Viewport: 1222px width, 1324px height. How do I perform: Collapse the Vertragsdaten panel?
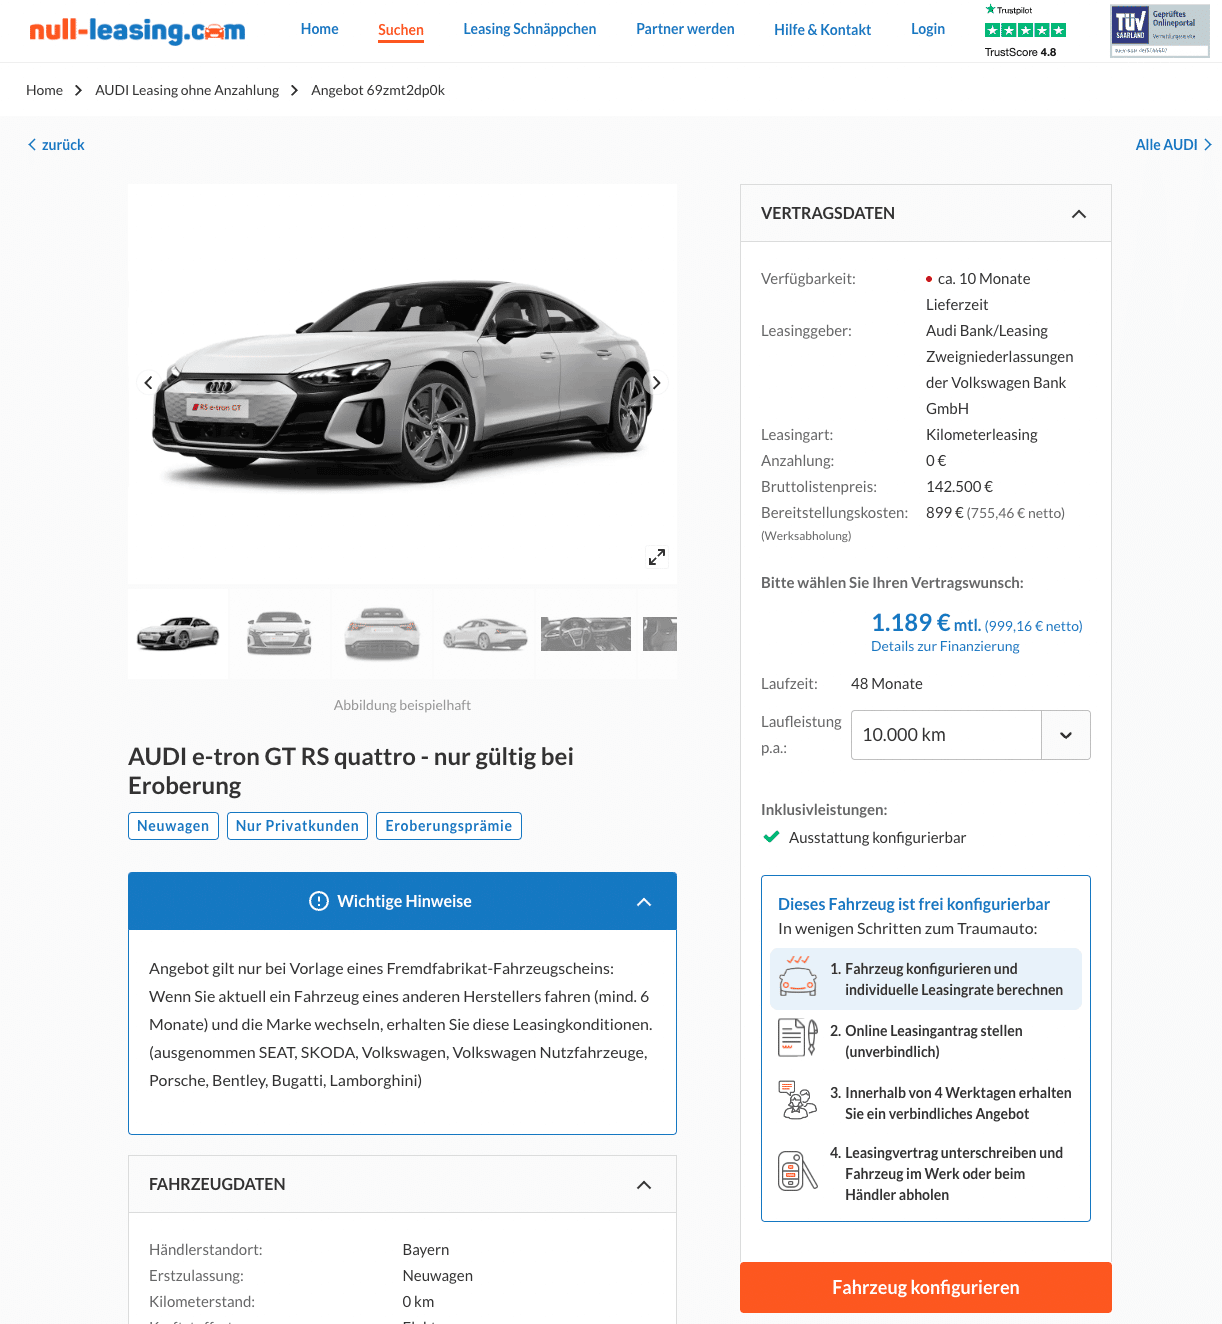point(1079,214)
